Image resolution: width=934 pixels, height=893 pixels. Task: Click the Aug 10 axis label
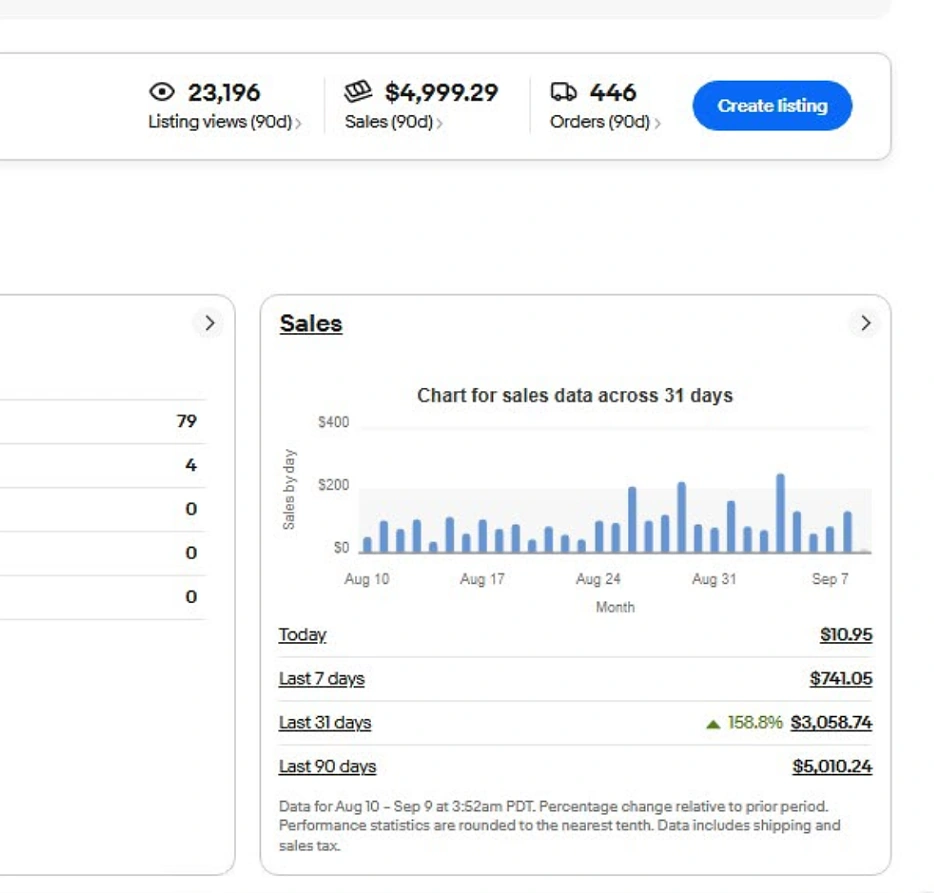click(x=366, y=579)
